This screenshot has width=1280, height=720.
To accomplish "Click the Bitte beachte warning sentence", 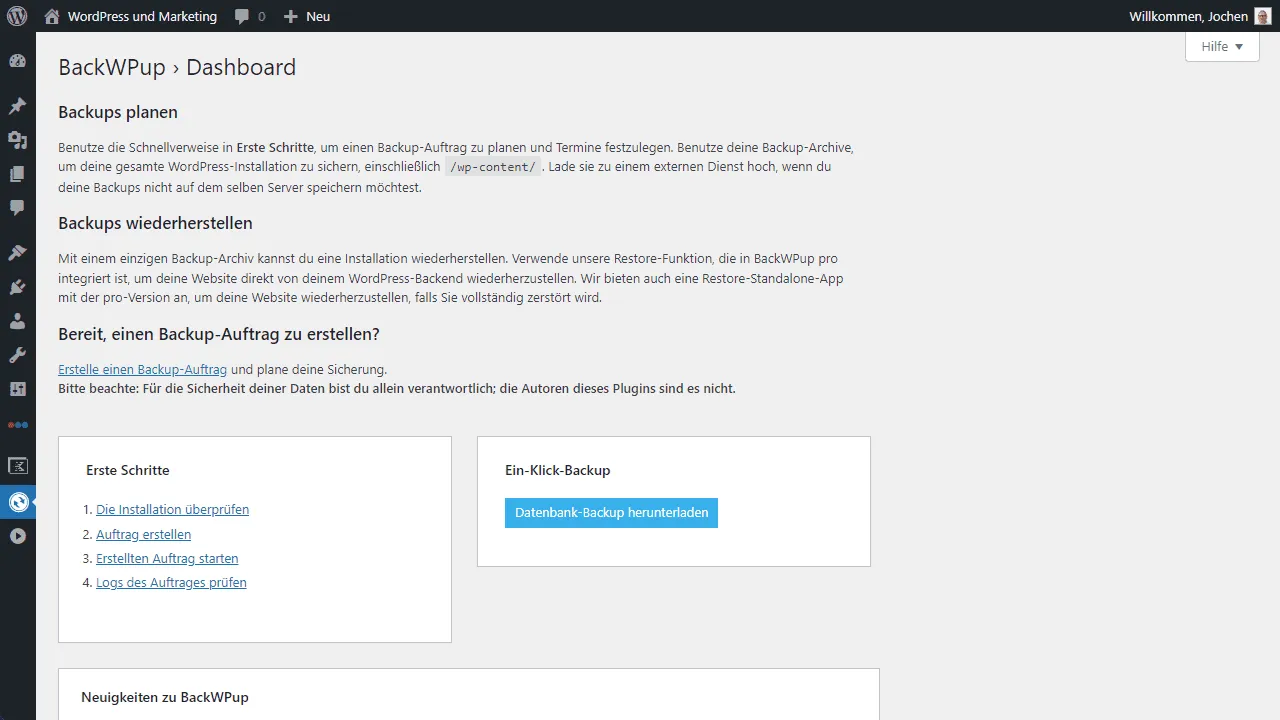I will (x=397, y=388).
